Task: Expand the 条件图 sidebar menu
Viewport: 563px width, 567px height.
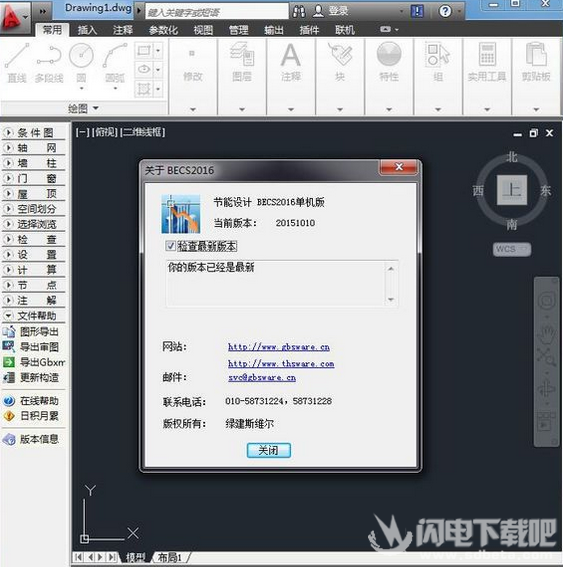Action: coord(34,133)
